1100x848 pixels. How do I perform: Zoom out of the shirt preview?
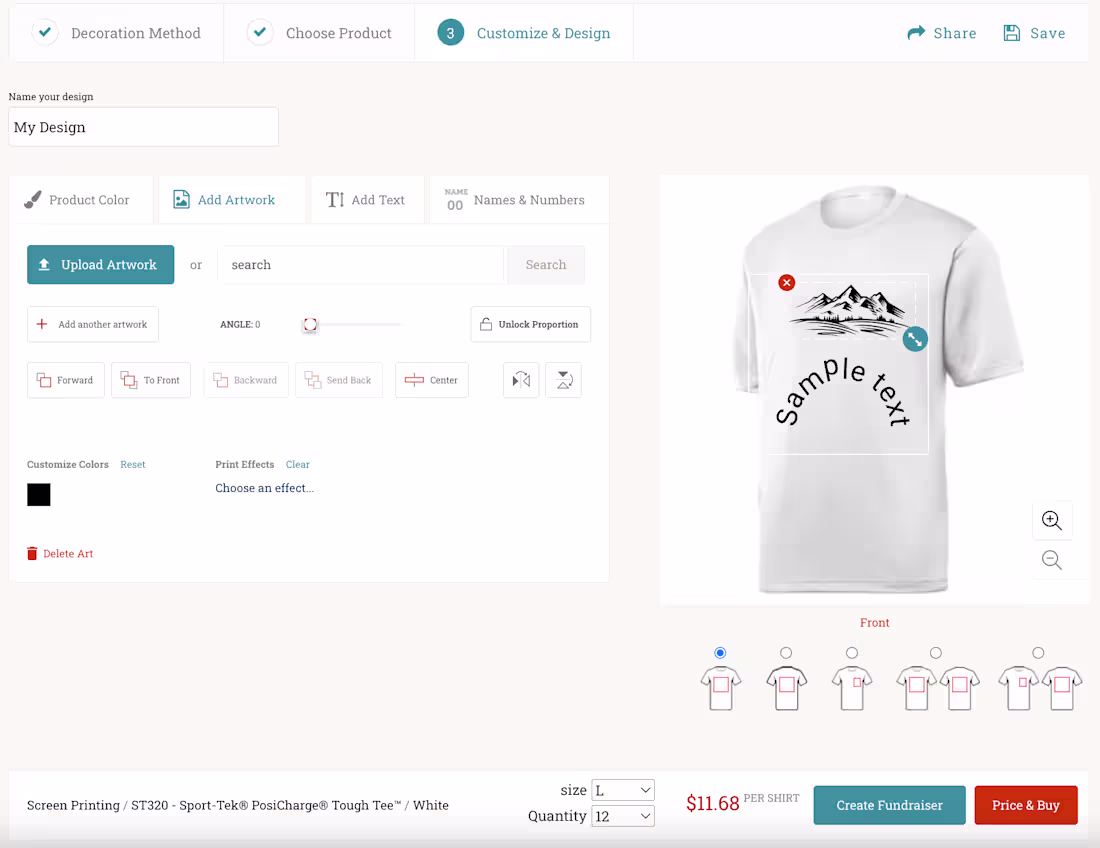(1052, 560)
